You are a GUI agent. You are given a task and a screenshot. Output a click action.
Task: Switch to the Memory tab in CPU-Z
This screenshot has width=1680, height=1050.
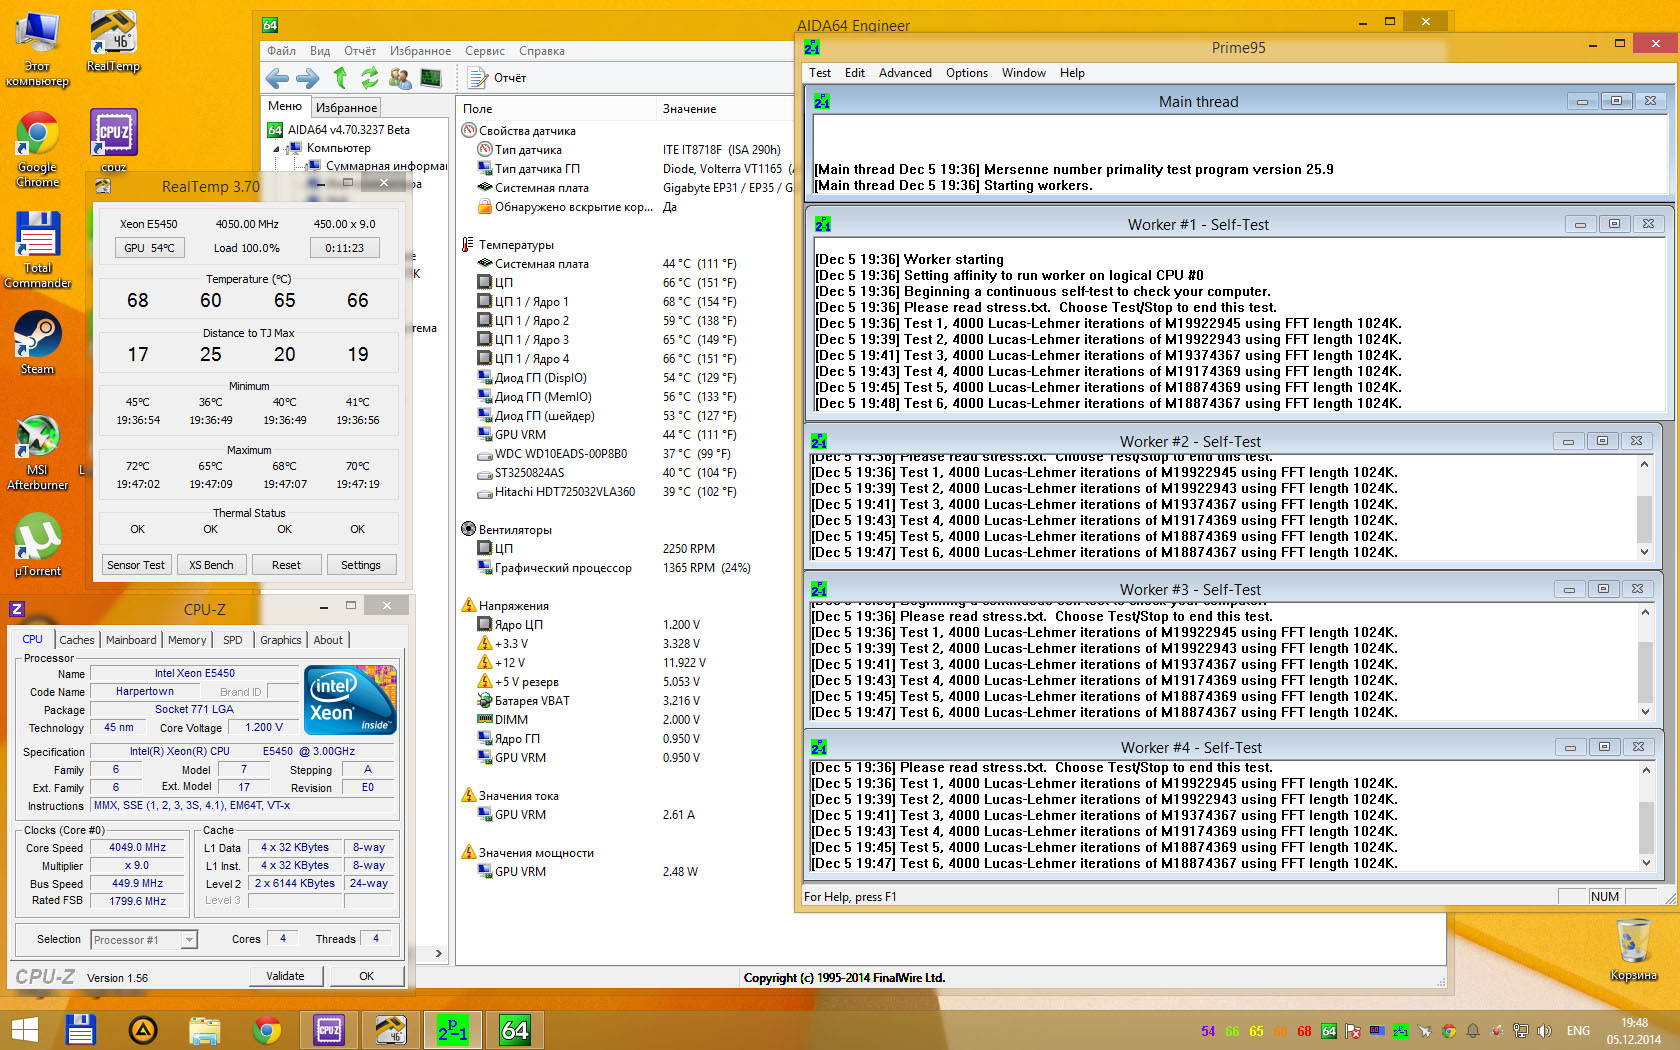[187, 640]
